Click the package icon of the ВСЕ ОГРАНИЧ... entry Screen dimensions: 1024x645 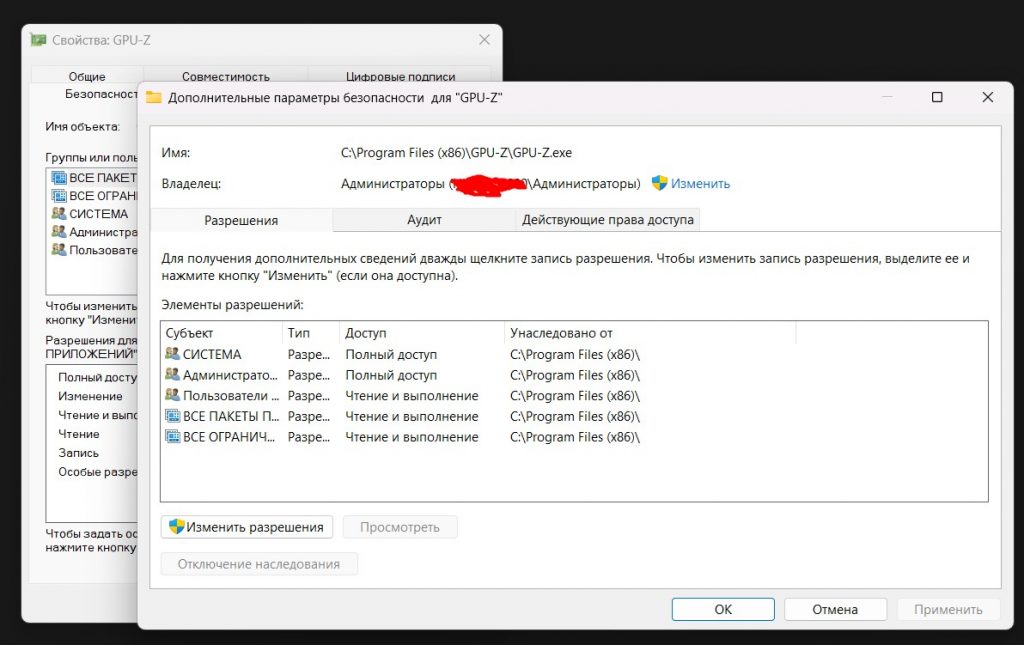[x=172, y=437]
